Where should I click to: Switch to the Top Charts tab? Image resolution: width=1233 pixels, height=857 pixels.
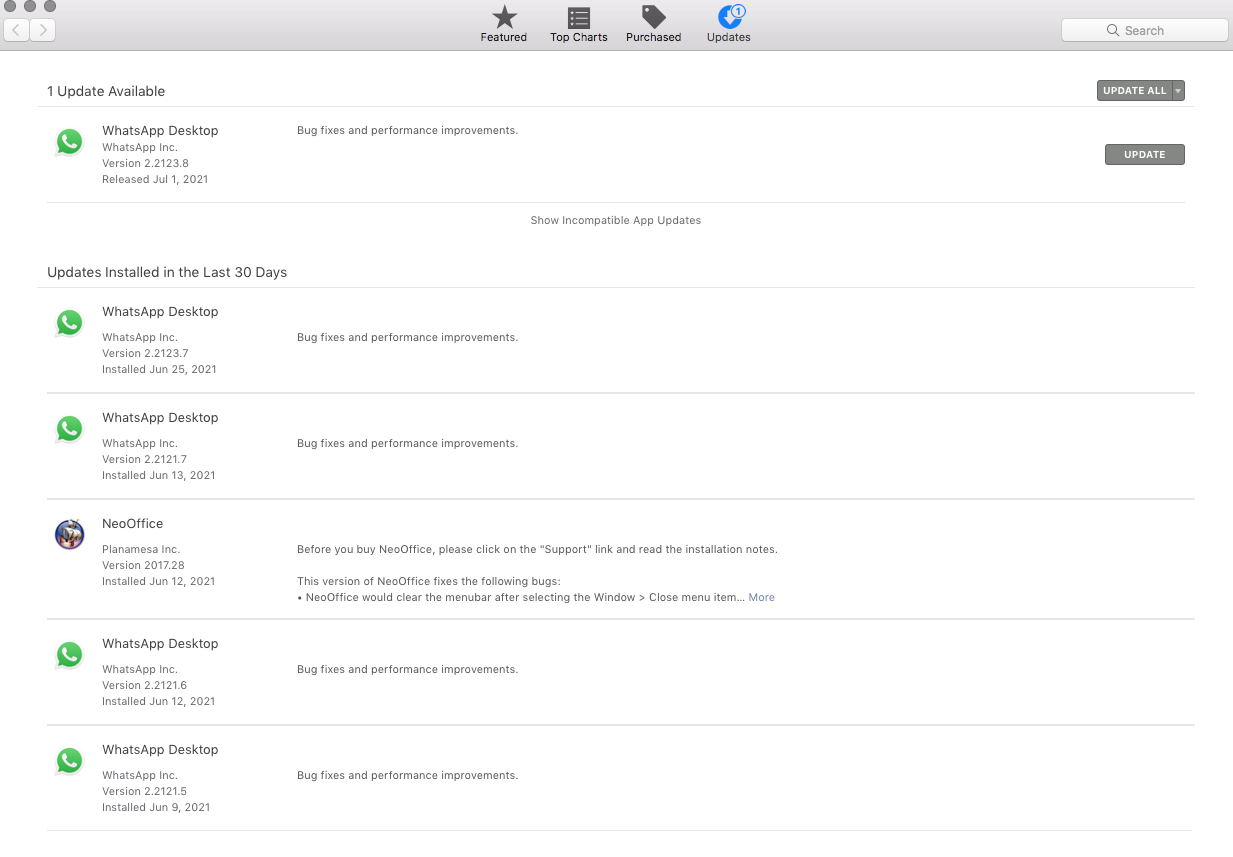pyautogui.click(x=578, y=24)
